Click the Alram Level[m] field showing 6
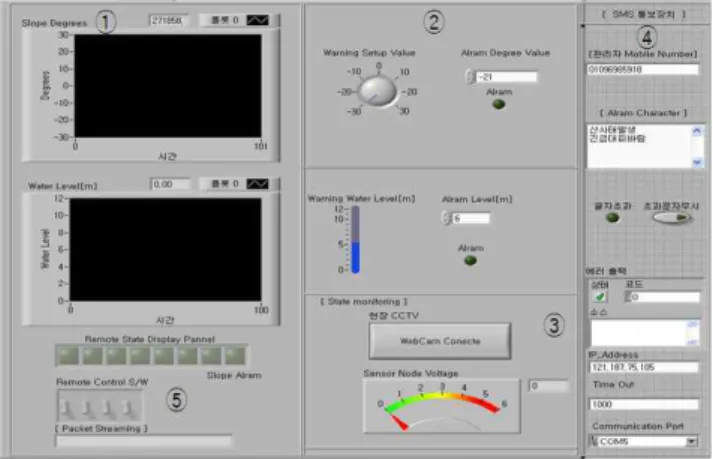This screenshot has height=459, width=713. 471,218
